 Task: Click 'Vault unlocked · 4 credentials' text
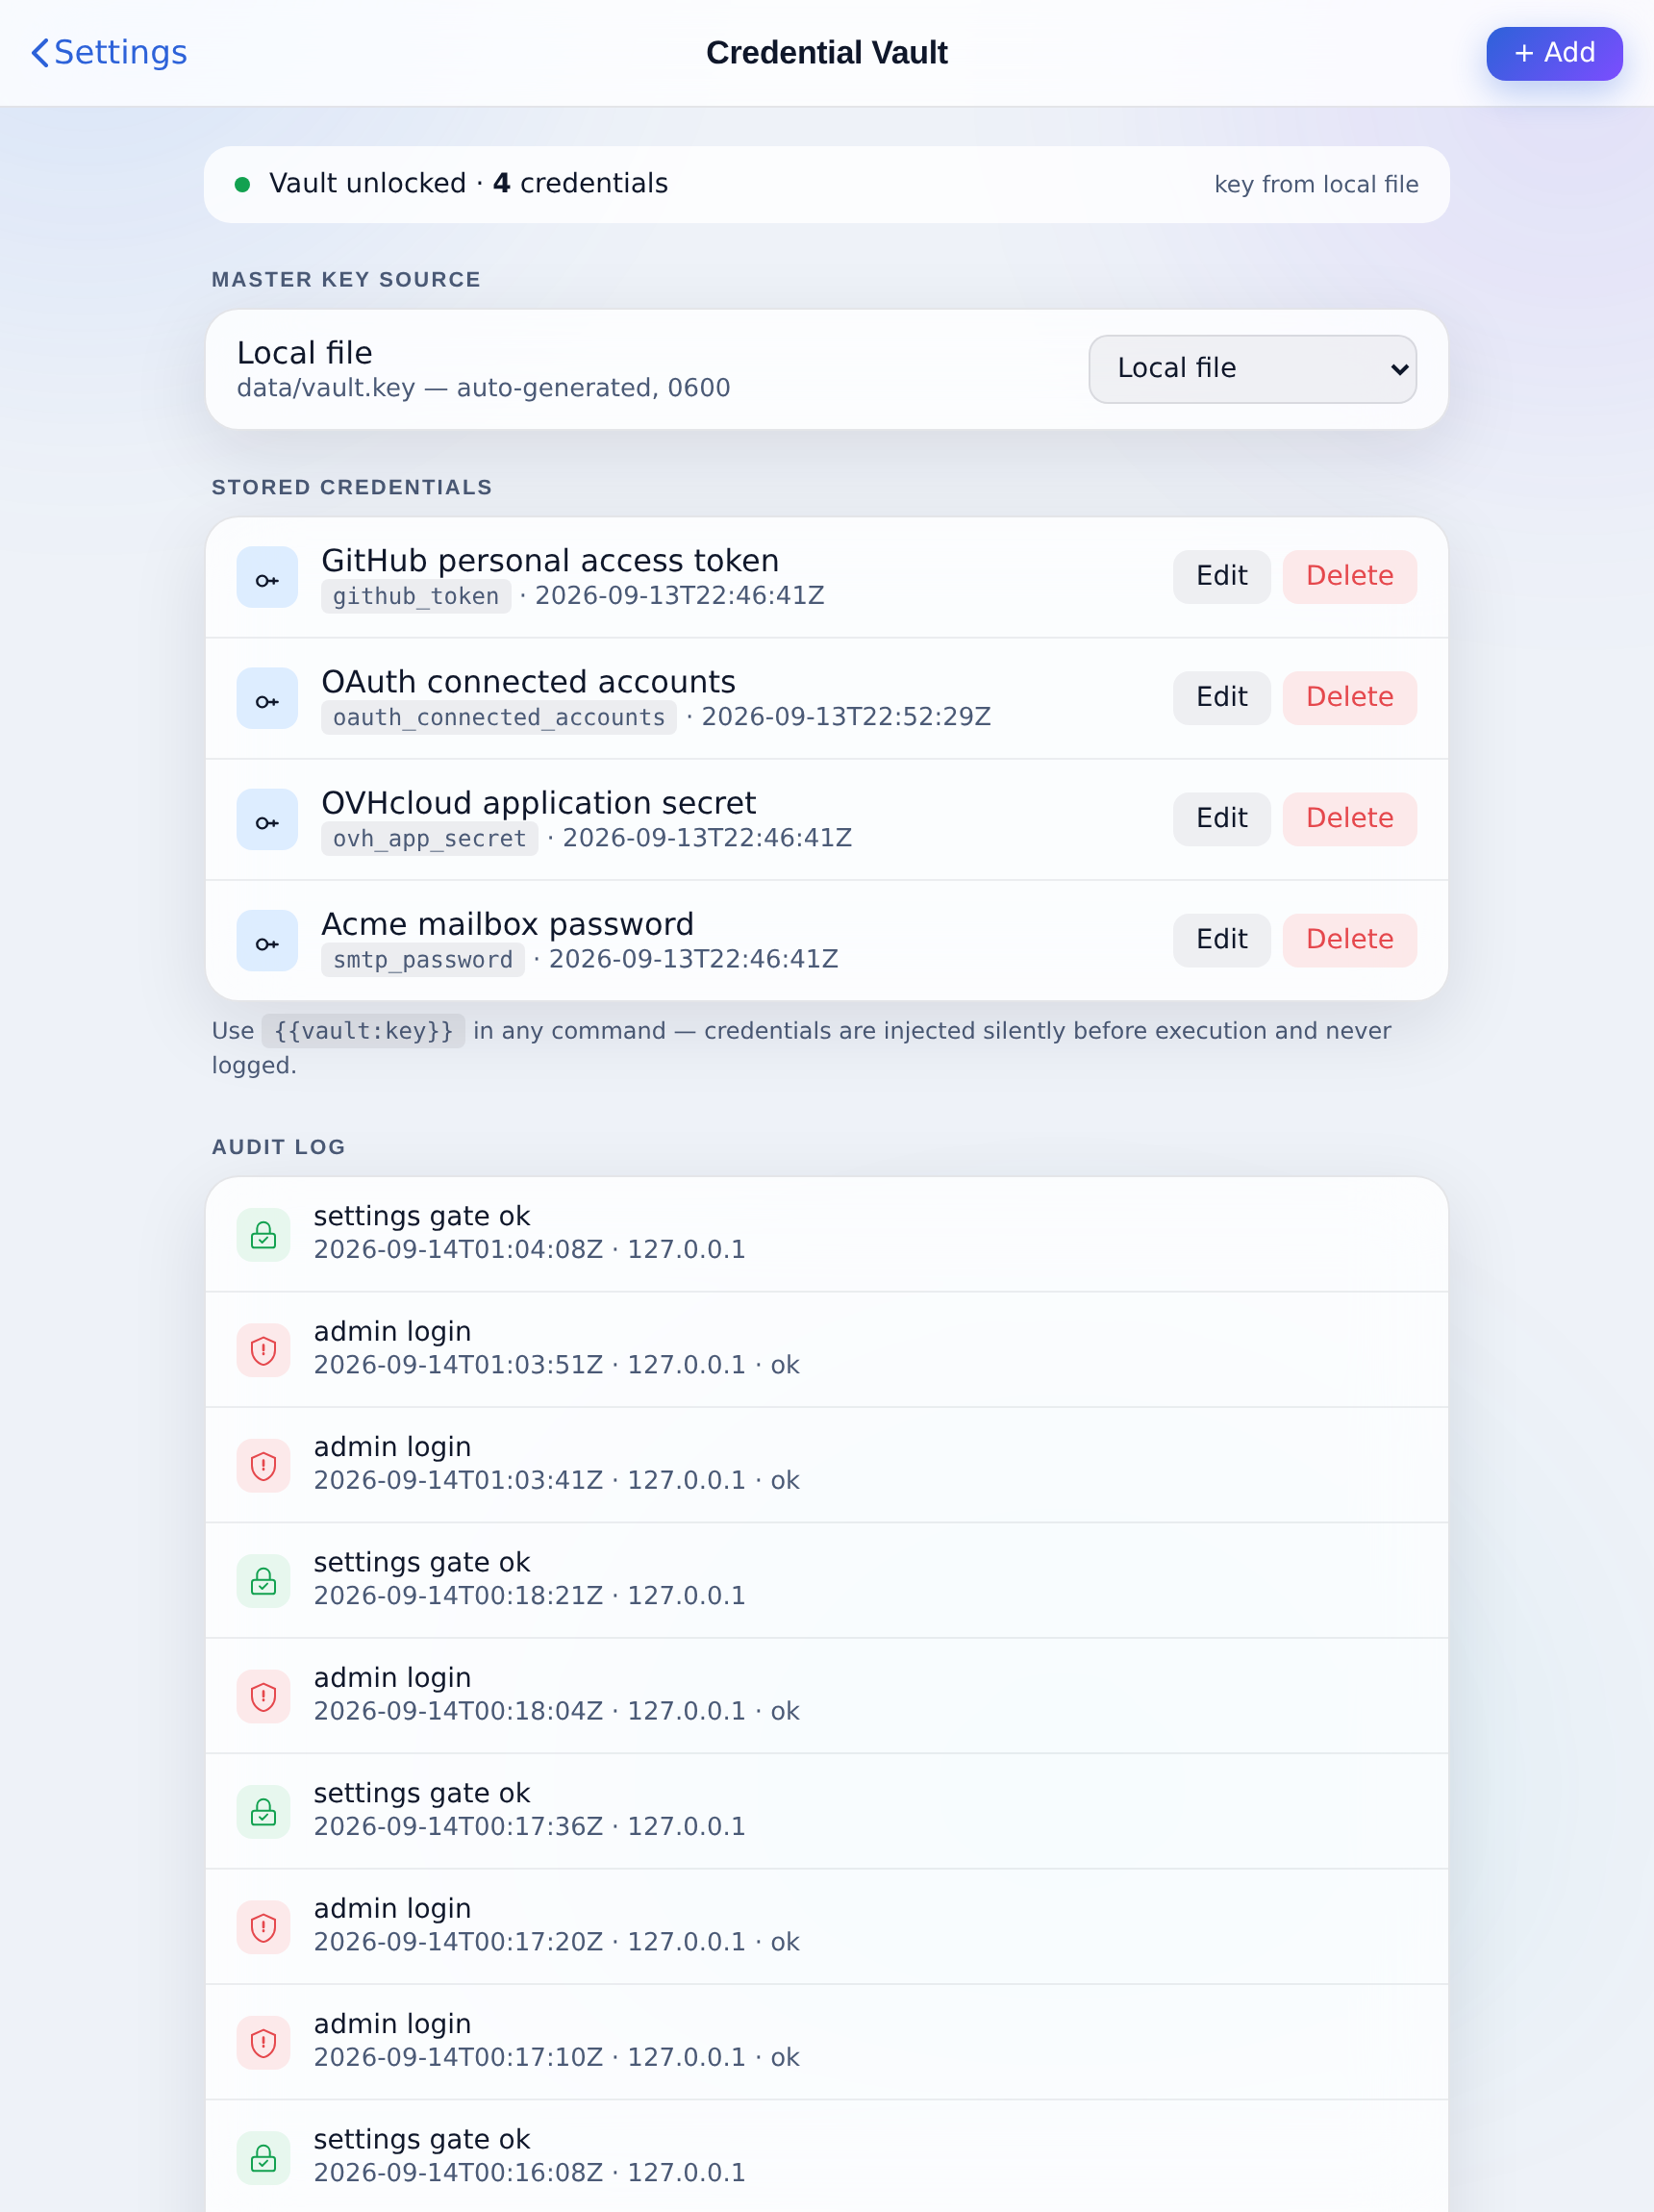pyautogui.click(x=468, y=183)
